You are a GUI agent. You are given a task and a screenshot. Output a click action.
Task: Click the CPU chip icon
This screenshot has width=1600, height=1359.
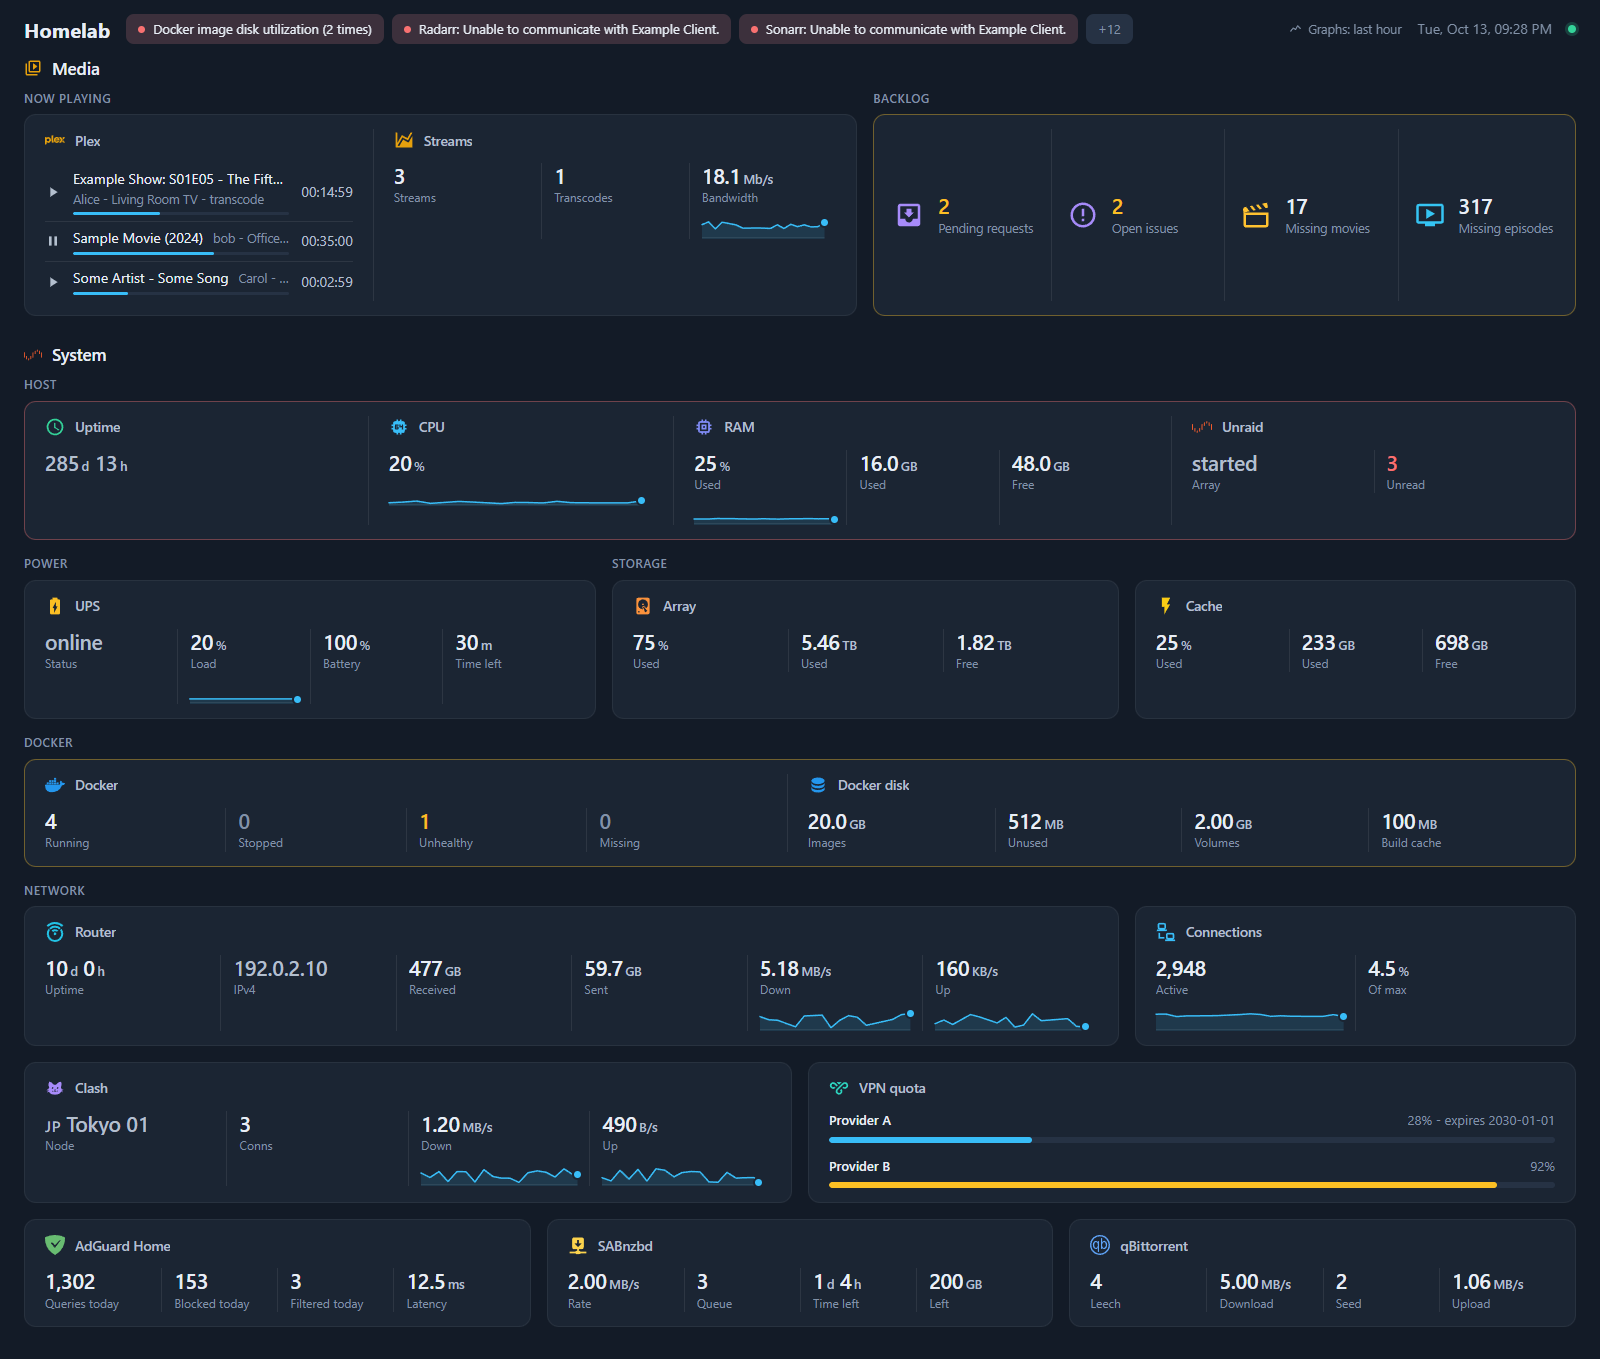[x=399, y=427]
